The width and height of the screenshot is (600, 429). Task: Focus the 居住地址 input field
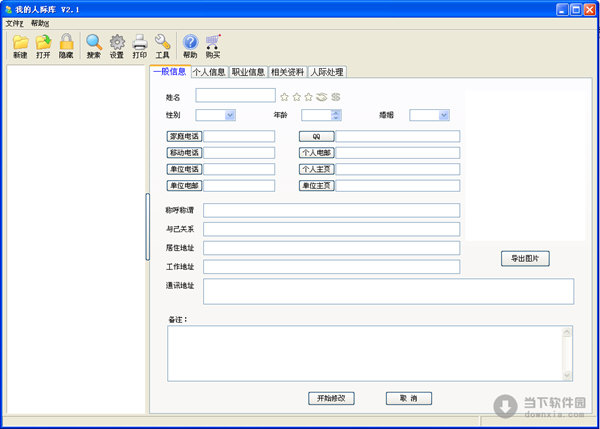click(331, 248)
